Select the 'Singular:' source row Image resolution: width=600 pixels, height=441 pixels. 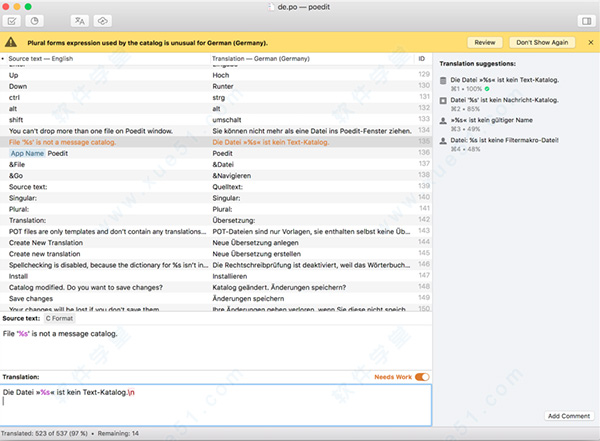point(216,198)
